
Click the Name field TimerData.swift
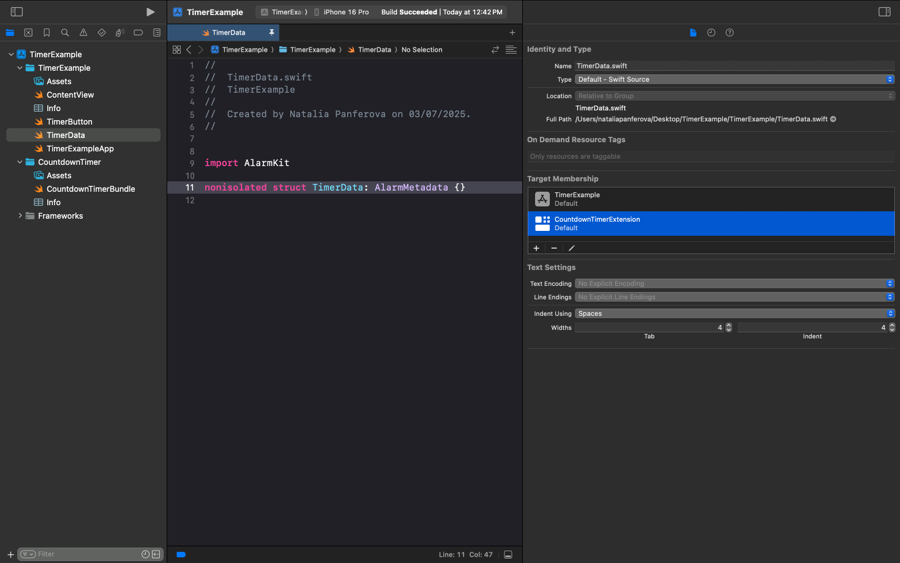pyautogui.click(x=735, y=66)
